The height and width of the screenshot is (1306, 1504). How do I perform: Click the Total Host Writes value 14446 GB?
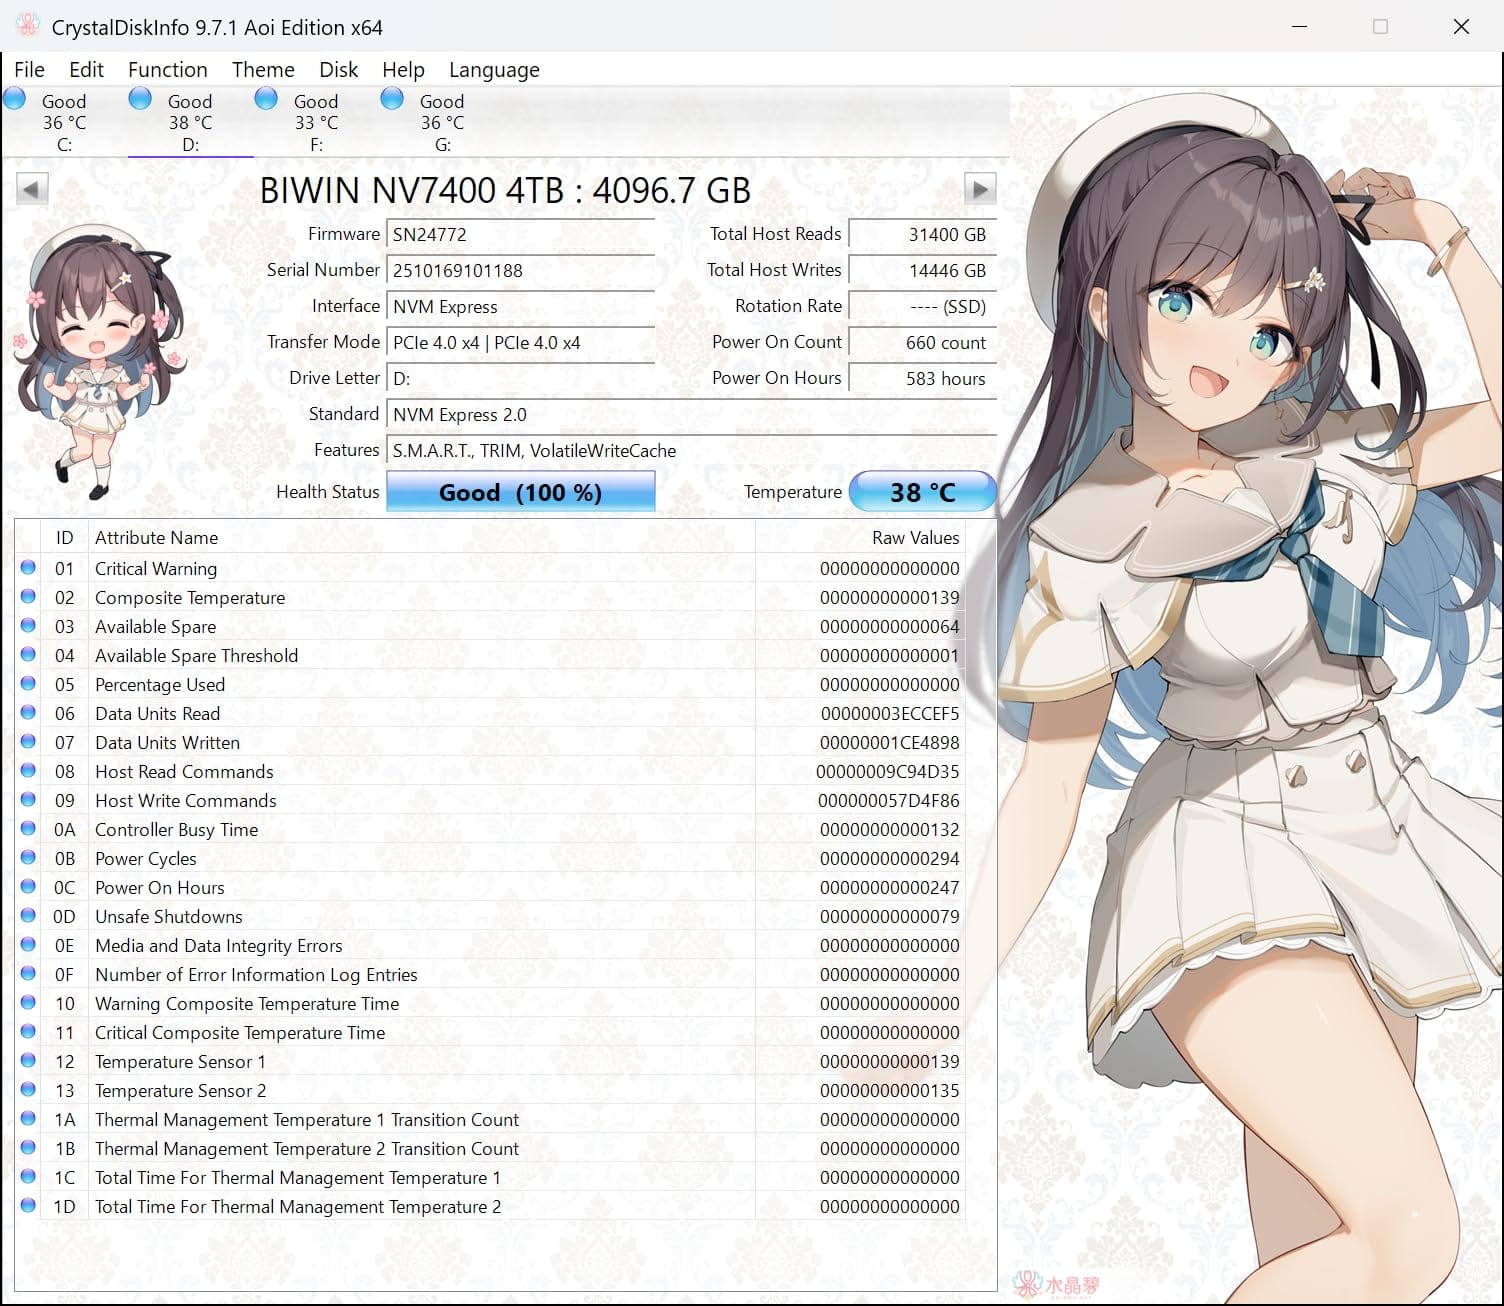click(x=922, y=270)
